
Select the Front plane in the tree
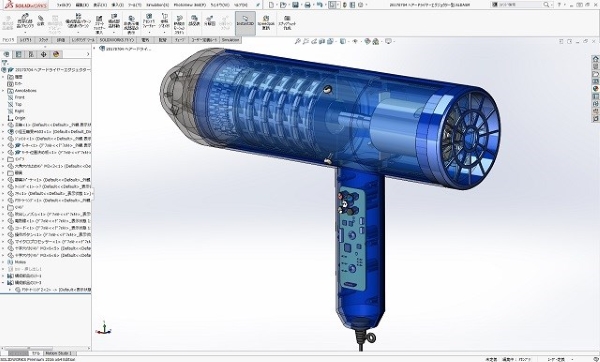20,97
